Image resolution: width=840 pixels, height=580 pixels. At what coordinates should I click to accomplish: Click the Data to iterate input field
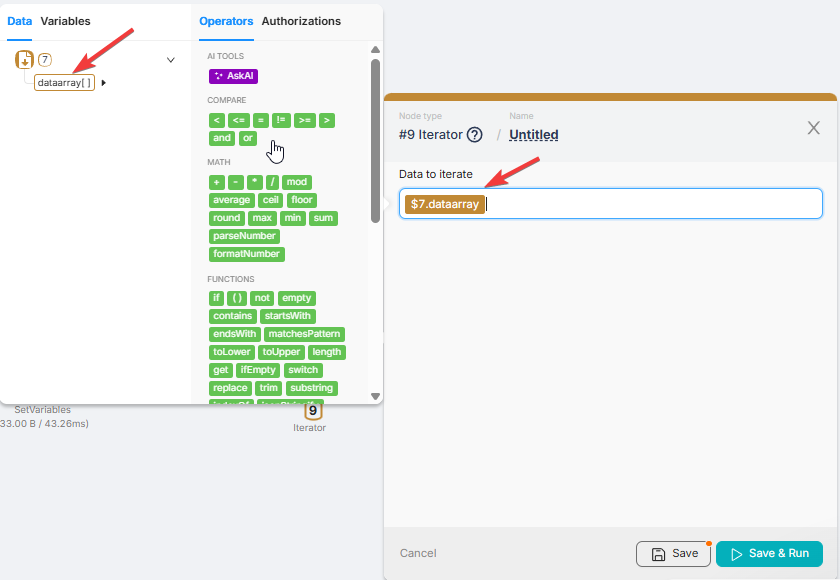[x=650, y=204]
